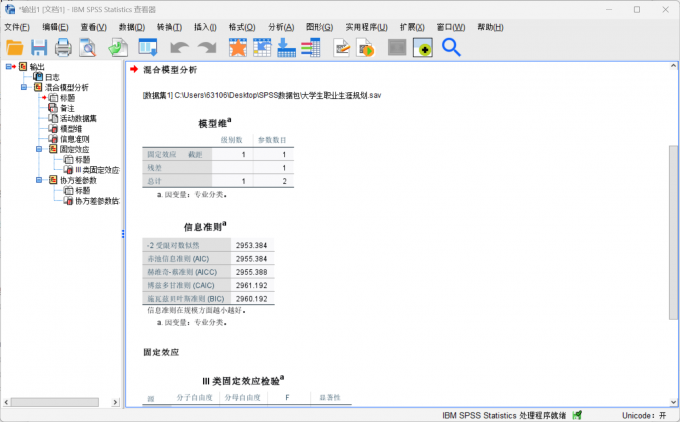The height and width of the screenshot is (422, 680).
Task: Click outline pane left scroll arrow
Action: pyautogui.click(x=6, y=402)
